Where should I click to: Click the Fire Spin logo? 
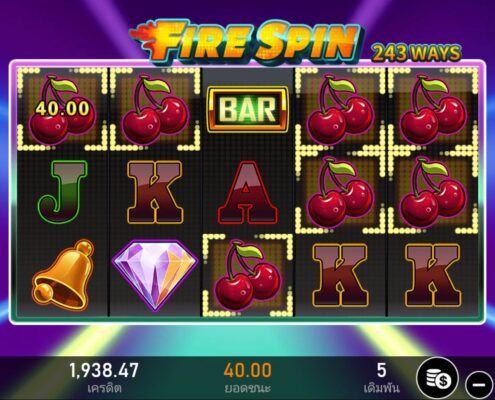[x=246, y=41]
